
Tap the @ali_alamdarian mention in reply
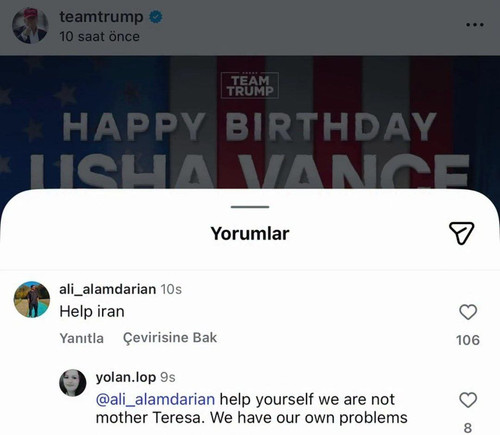pos(155,399)
